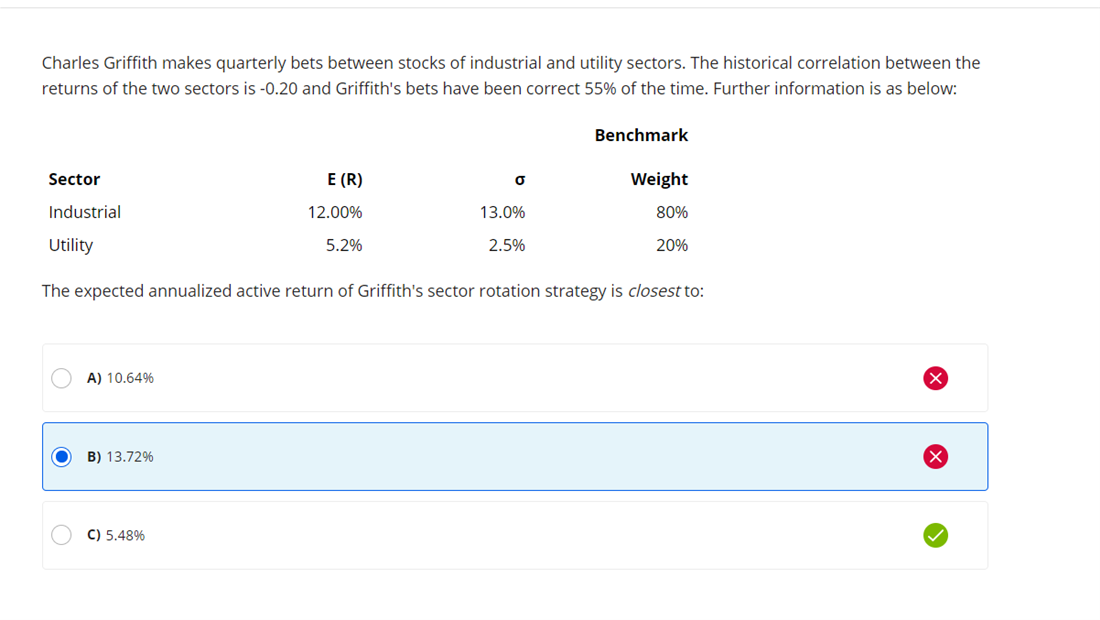Click the Benchmark heading above the table

click(641, 135)
